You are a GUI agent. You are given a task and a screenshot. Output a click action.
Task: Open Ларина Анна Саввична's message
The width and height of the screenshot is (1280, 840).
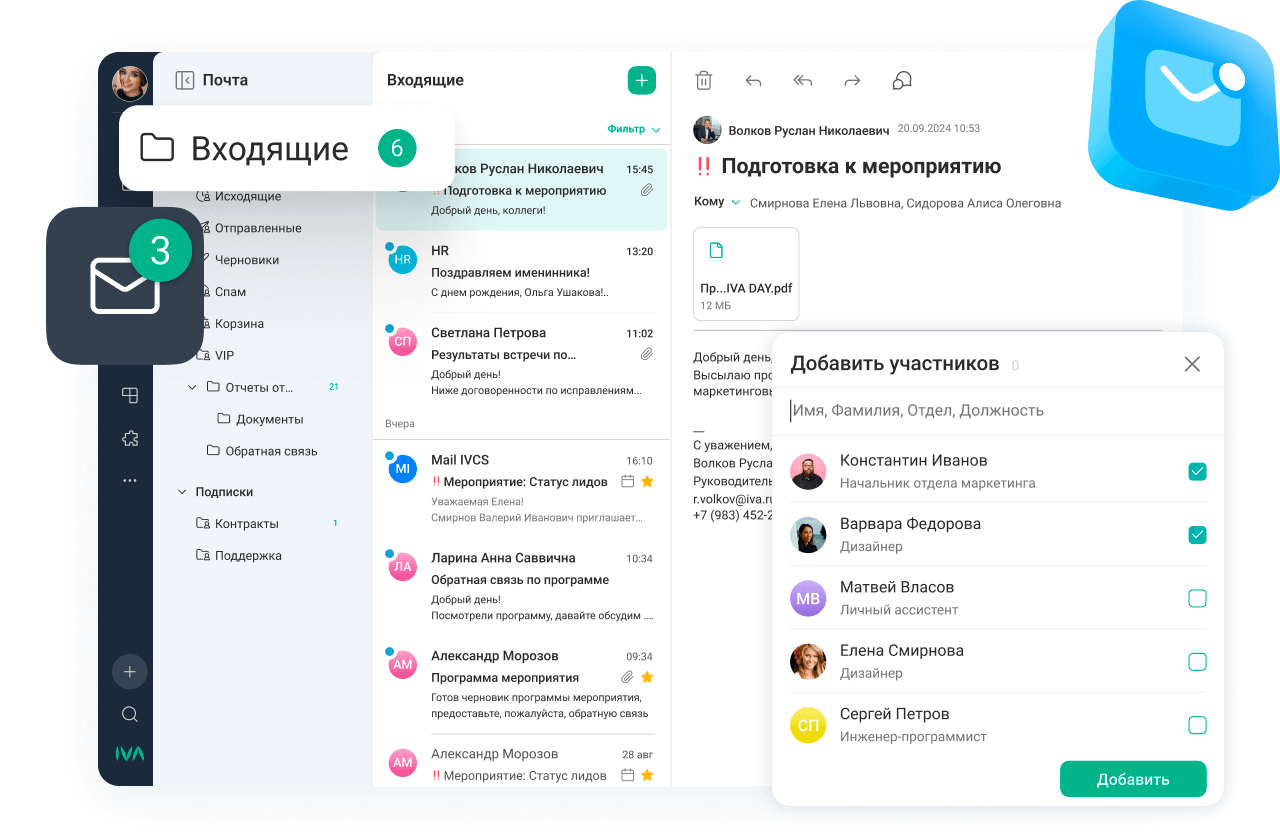[521, 586]
